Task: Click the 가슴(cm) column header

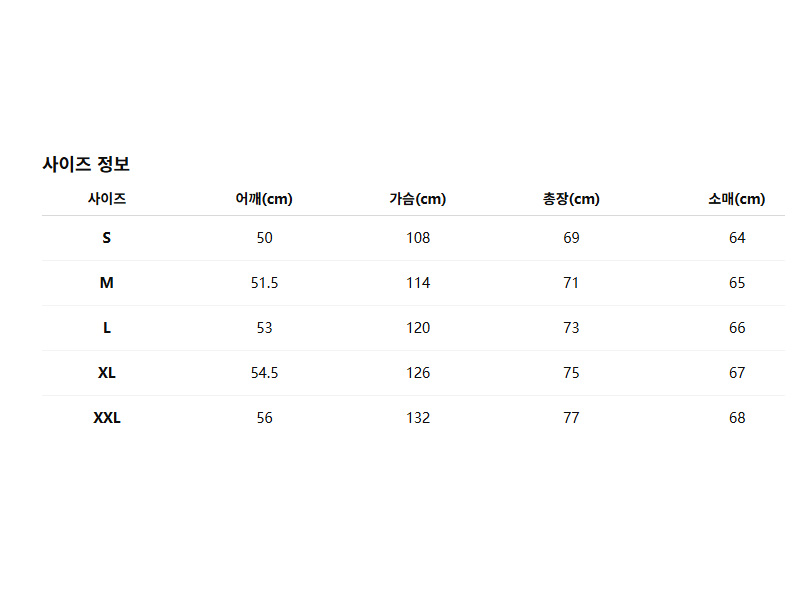Action: point(418,199)
